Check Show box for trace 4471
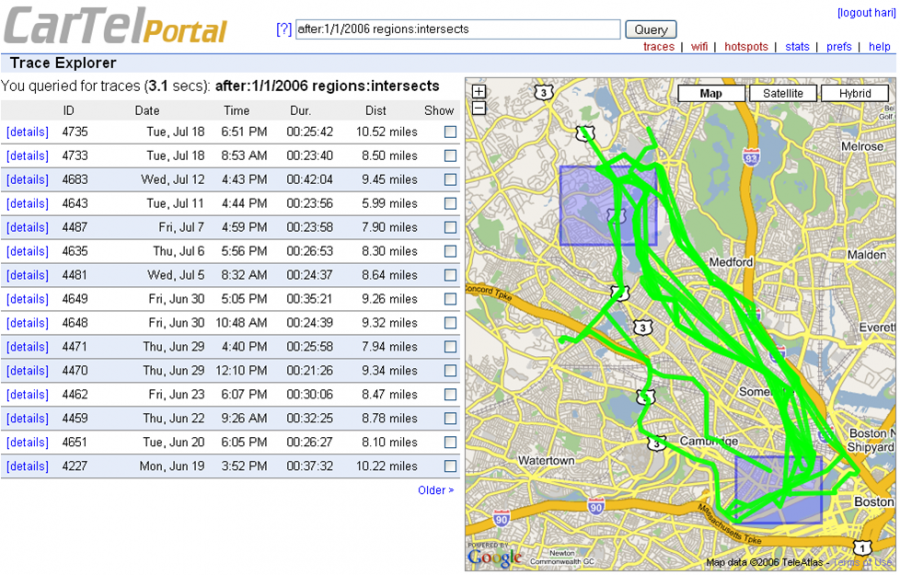 [x=451, y=347]
